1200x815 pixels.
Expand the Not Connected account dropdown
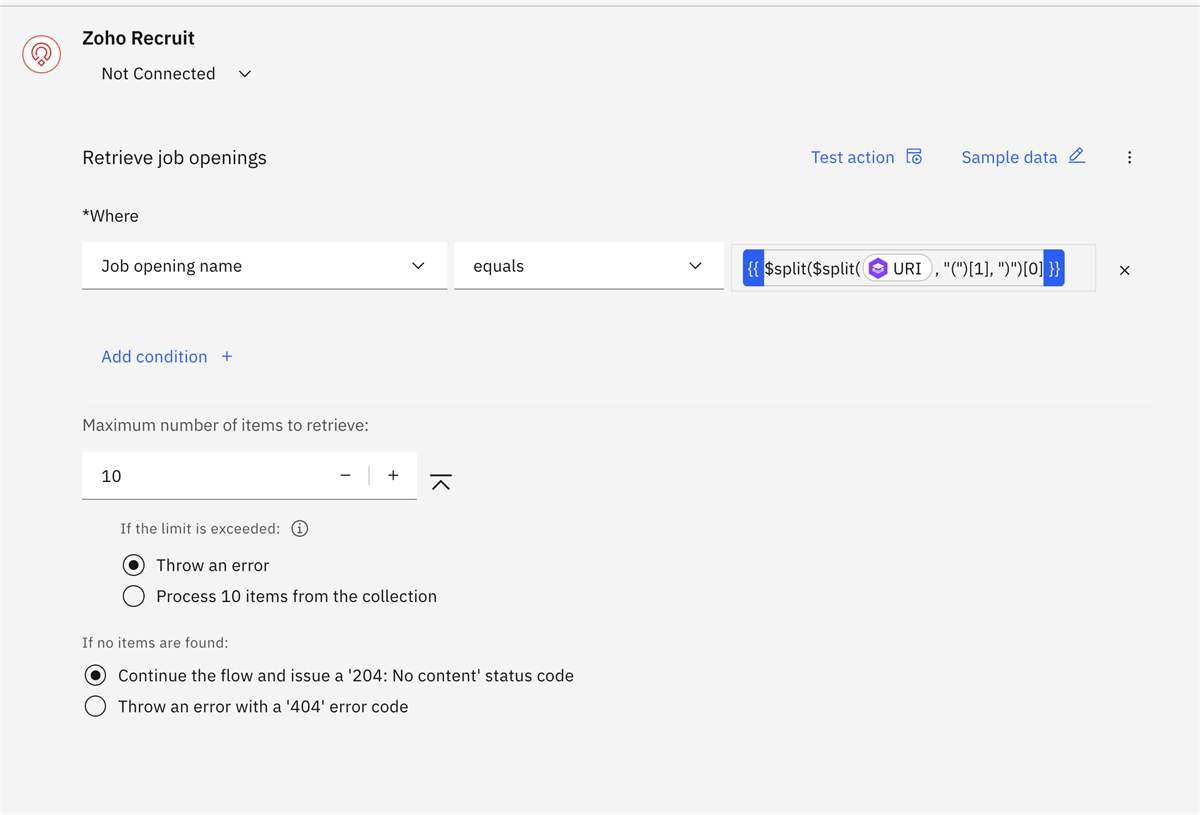click(x=176, y=74)
